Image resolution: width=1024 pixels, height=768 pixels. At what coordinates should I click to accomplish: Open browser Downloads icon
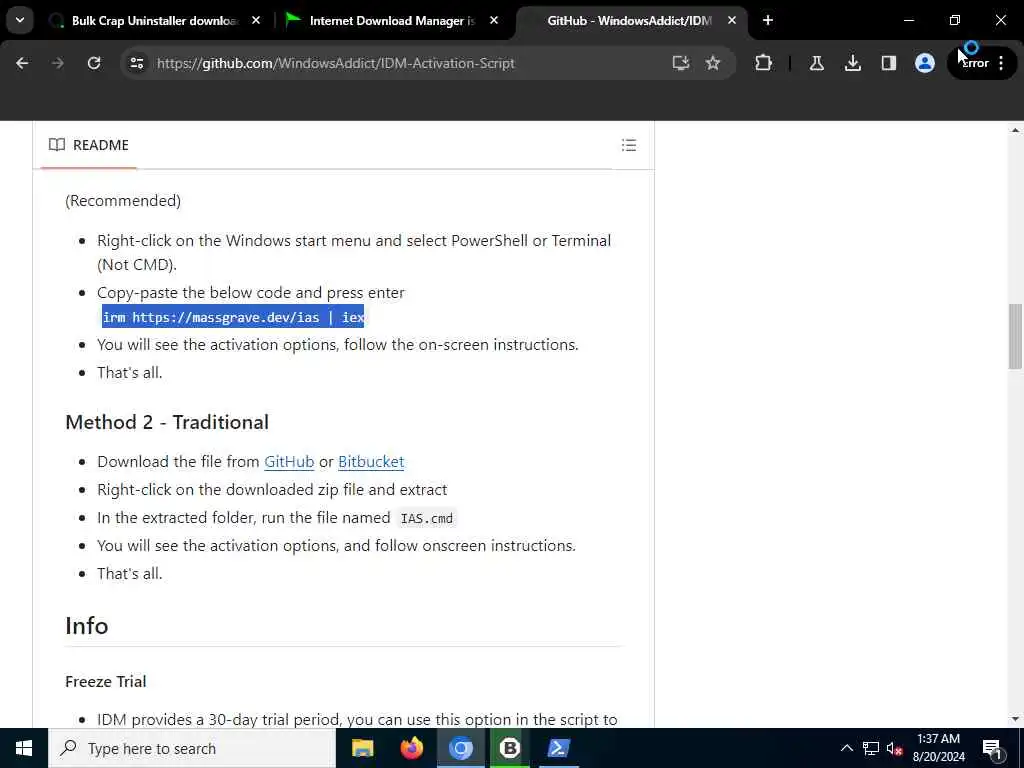(x=852, y=63)
